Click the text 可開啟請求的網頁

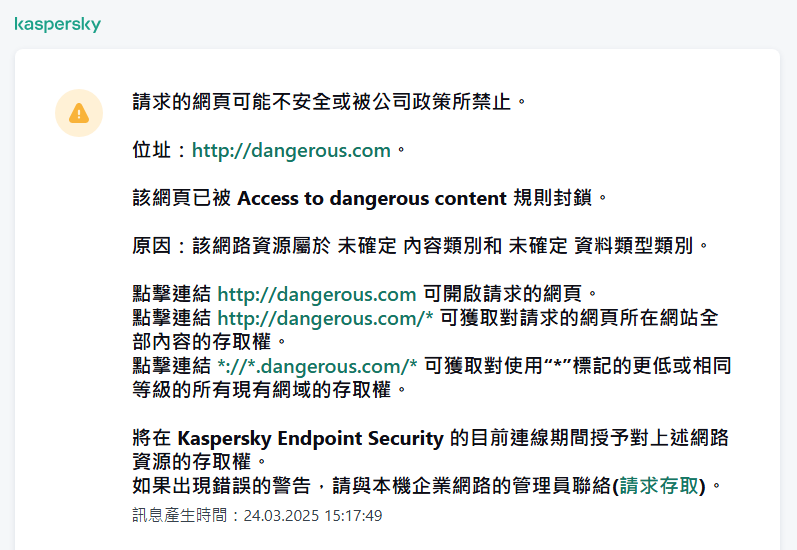510,294
